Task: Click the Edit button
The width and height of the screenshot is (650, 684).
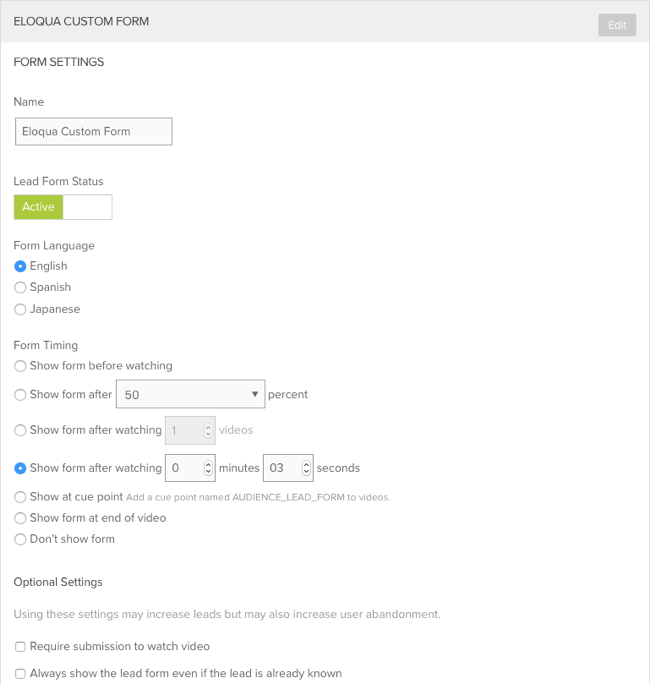Action: [x=616, y=25]
